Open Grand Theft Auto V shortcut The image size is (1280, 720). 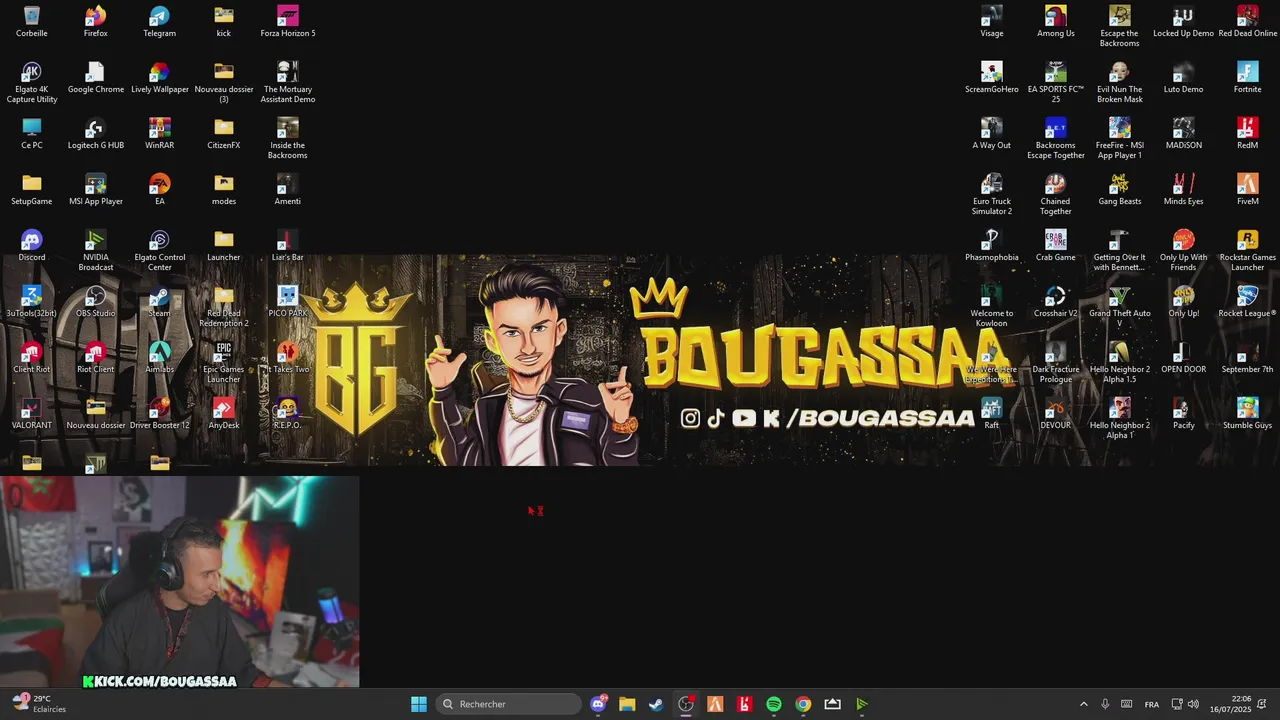point(1120,307)
